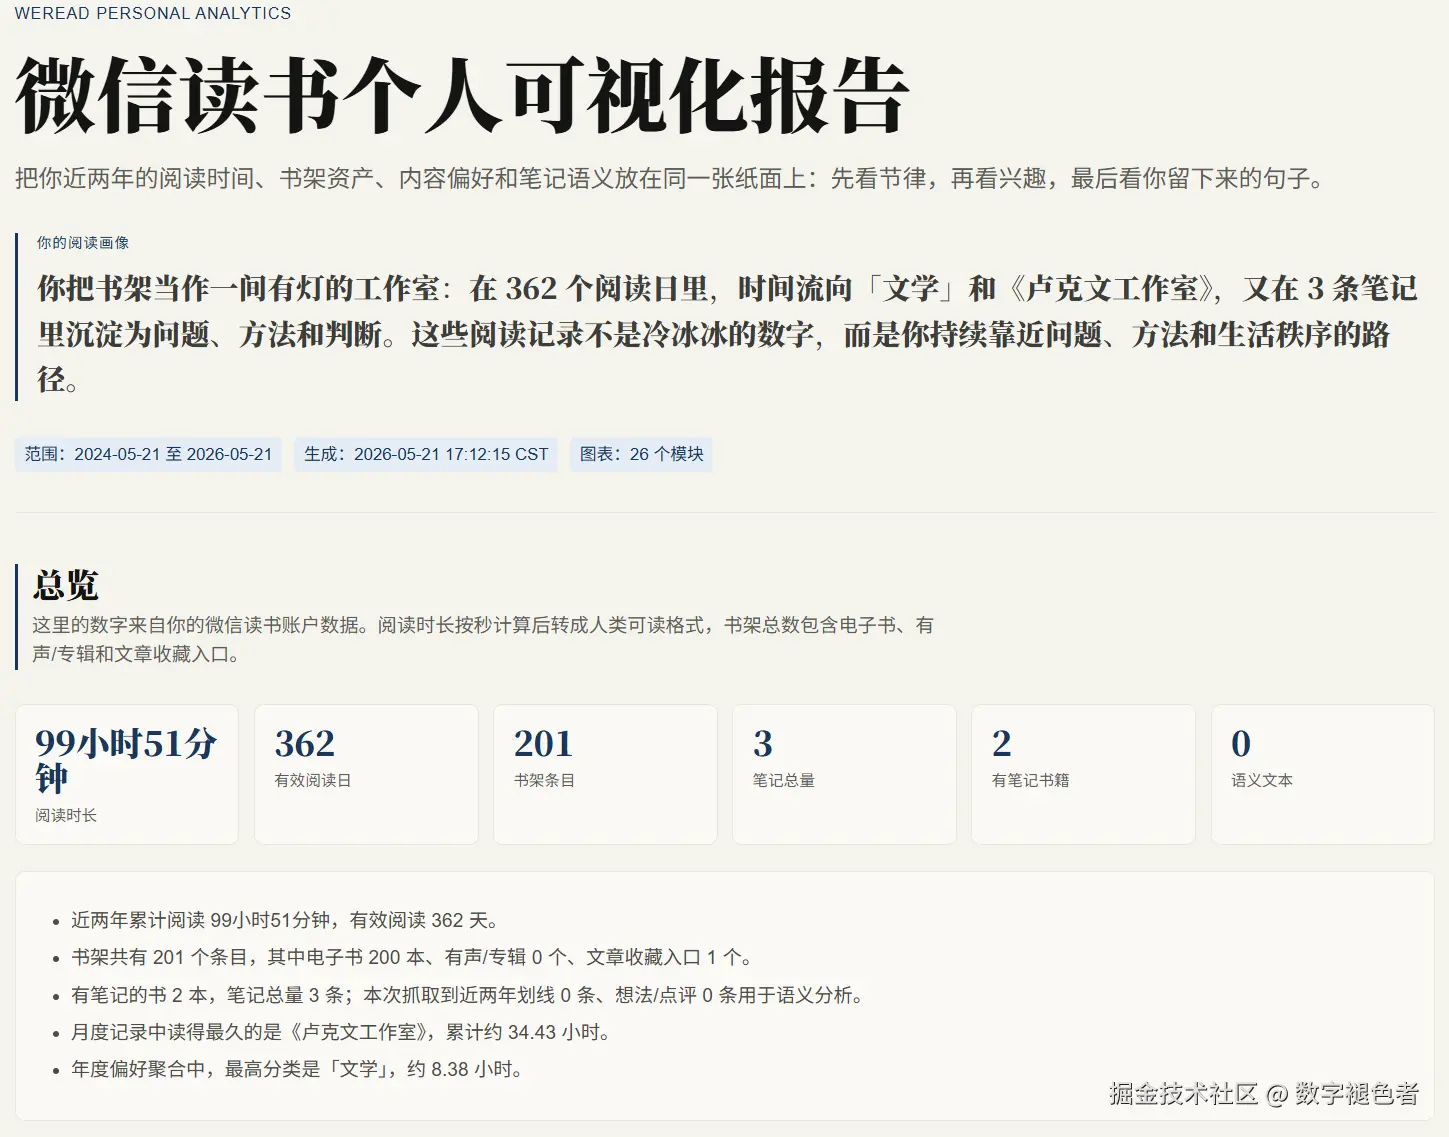Image resolution: width=1449 pixels, height=1137 pixels.
Task: Click the 微信读书个人可视化报告 main title
Action: [461, 96]
